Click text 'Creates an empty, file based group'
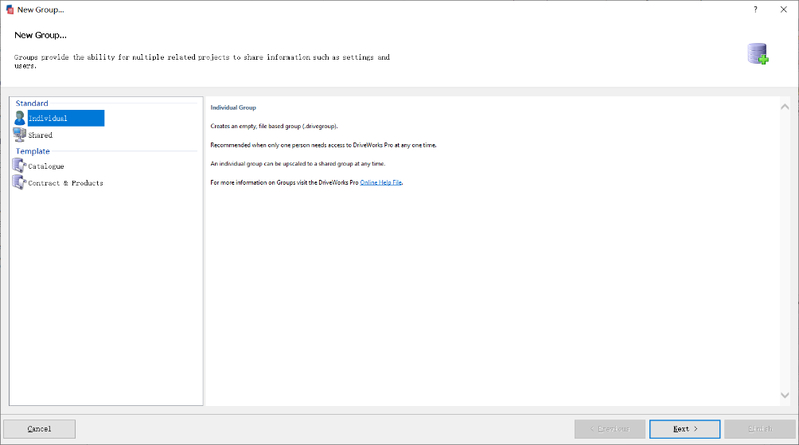 pos(274,126)
